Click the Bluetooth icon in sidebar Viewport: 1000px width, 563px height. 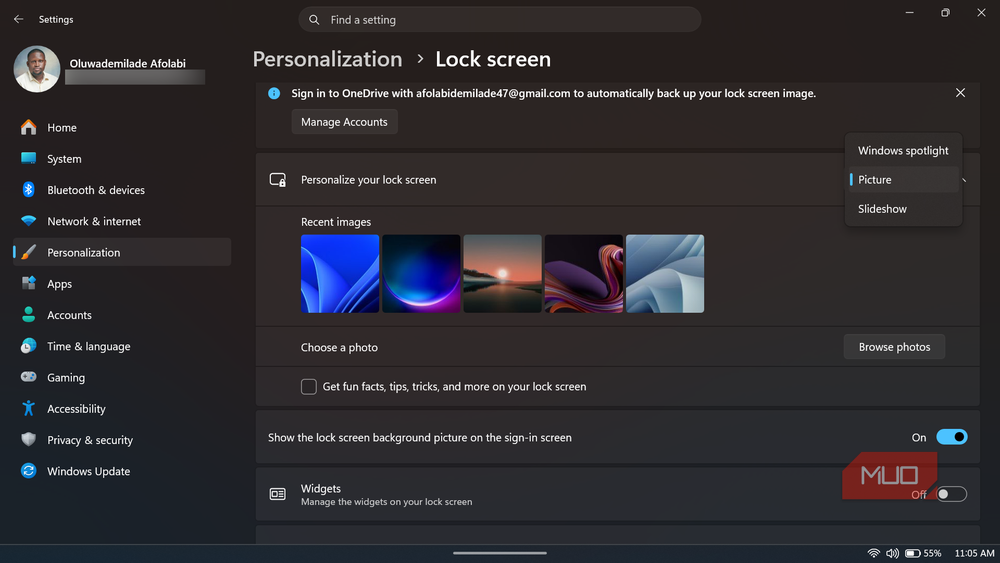[x=28, y=190]
